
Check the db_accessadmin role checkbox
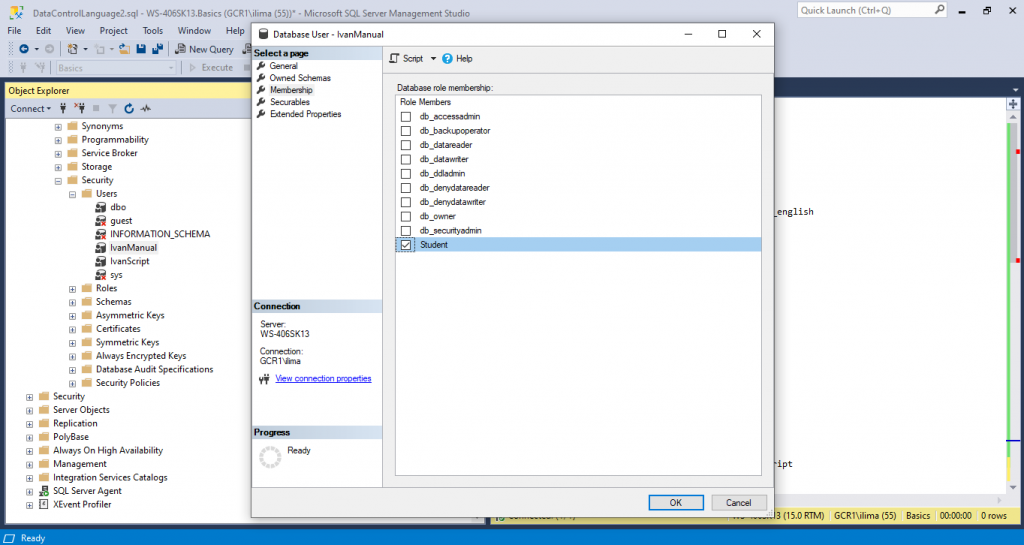tap(406, 117)
